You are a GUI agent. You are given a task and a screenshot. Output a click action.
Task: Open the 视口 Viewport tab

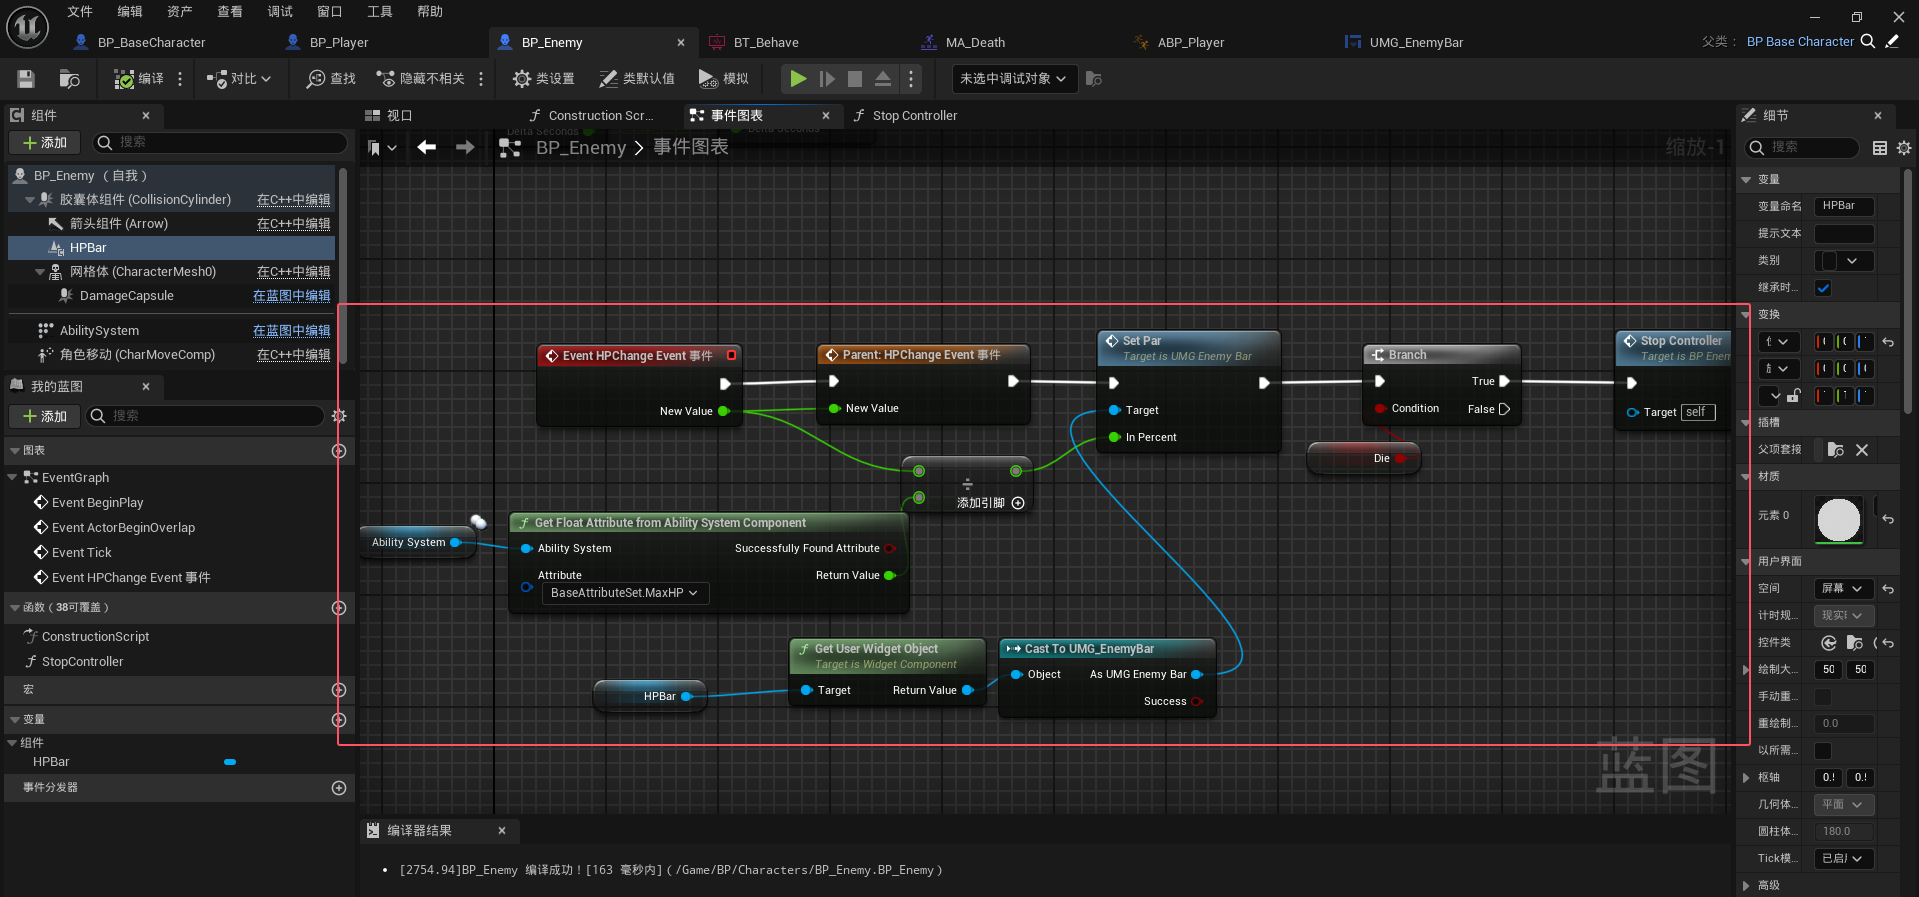click(389, 116)
